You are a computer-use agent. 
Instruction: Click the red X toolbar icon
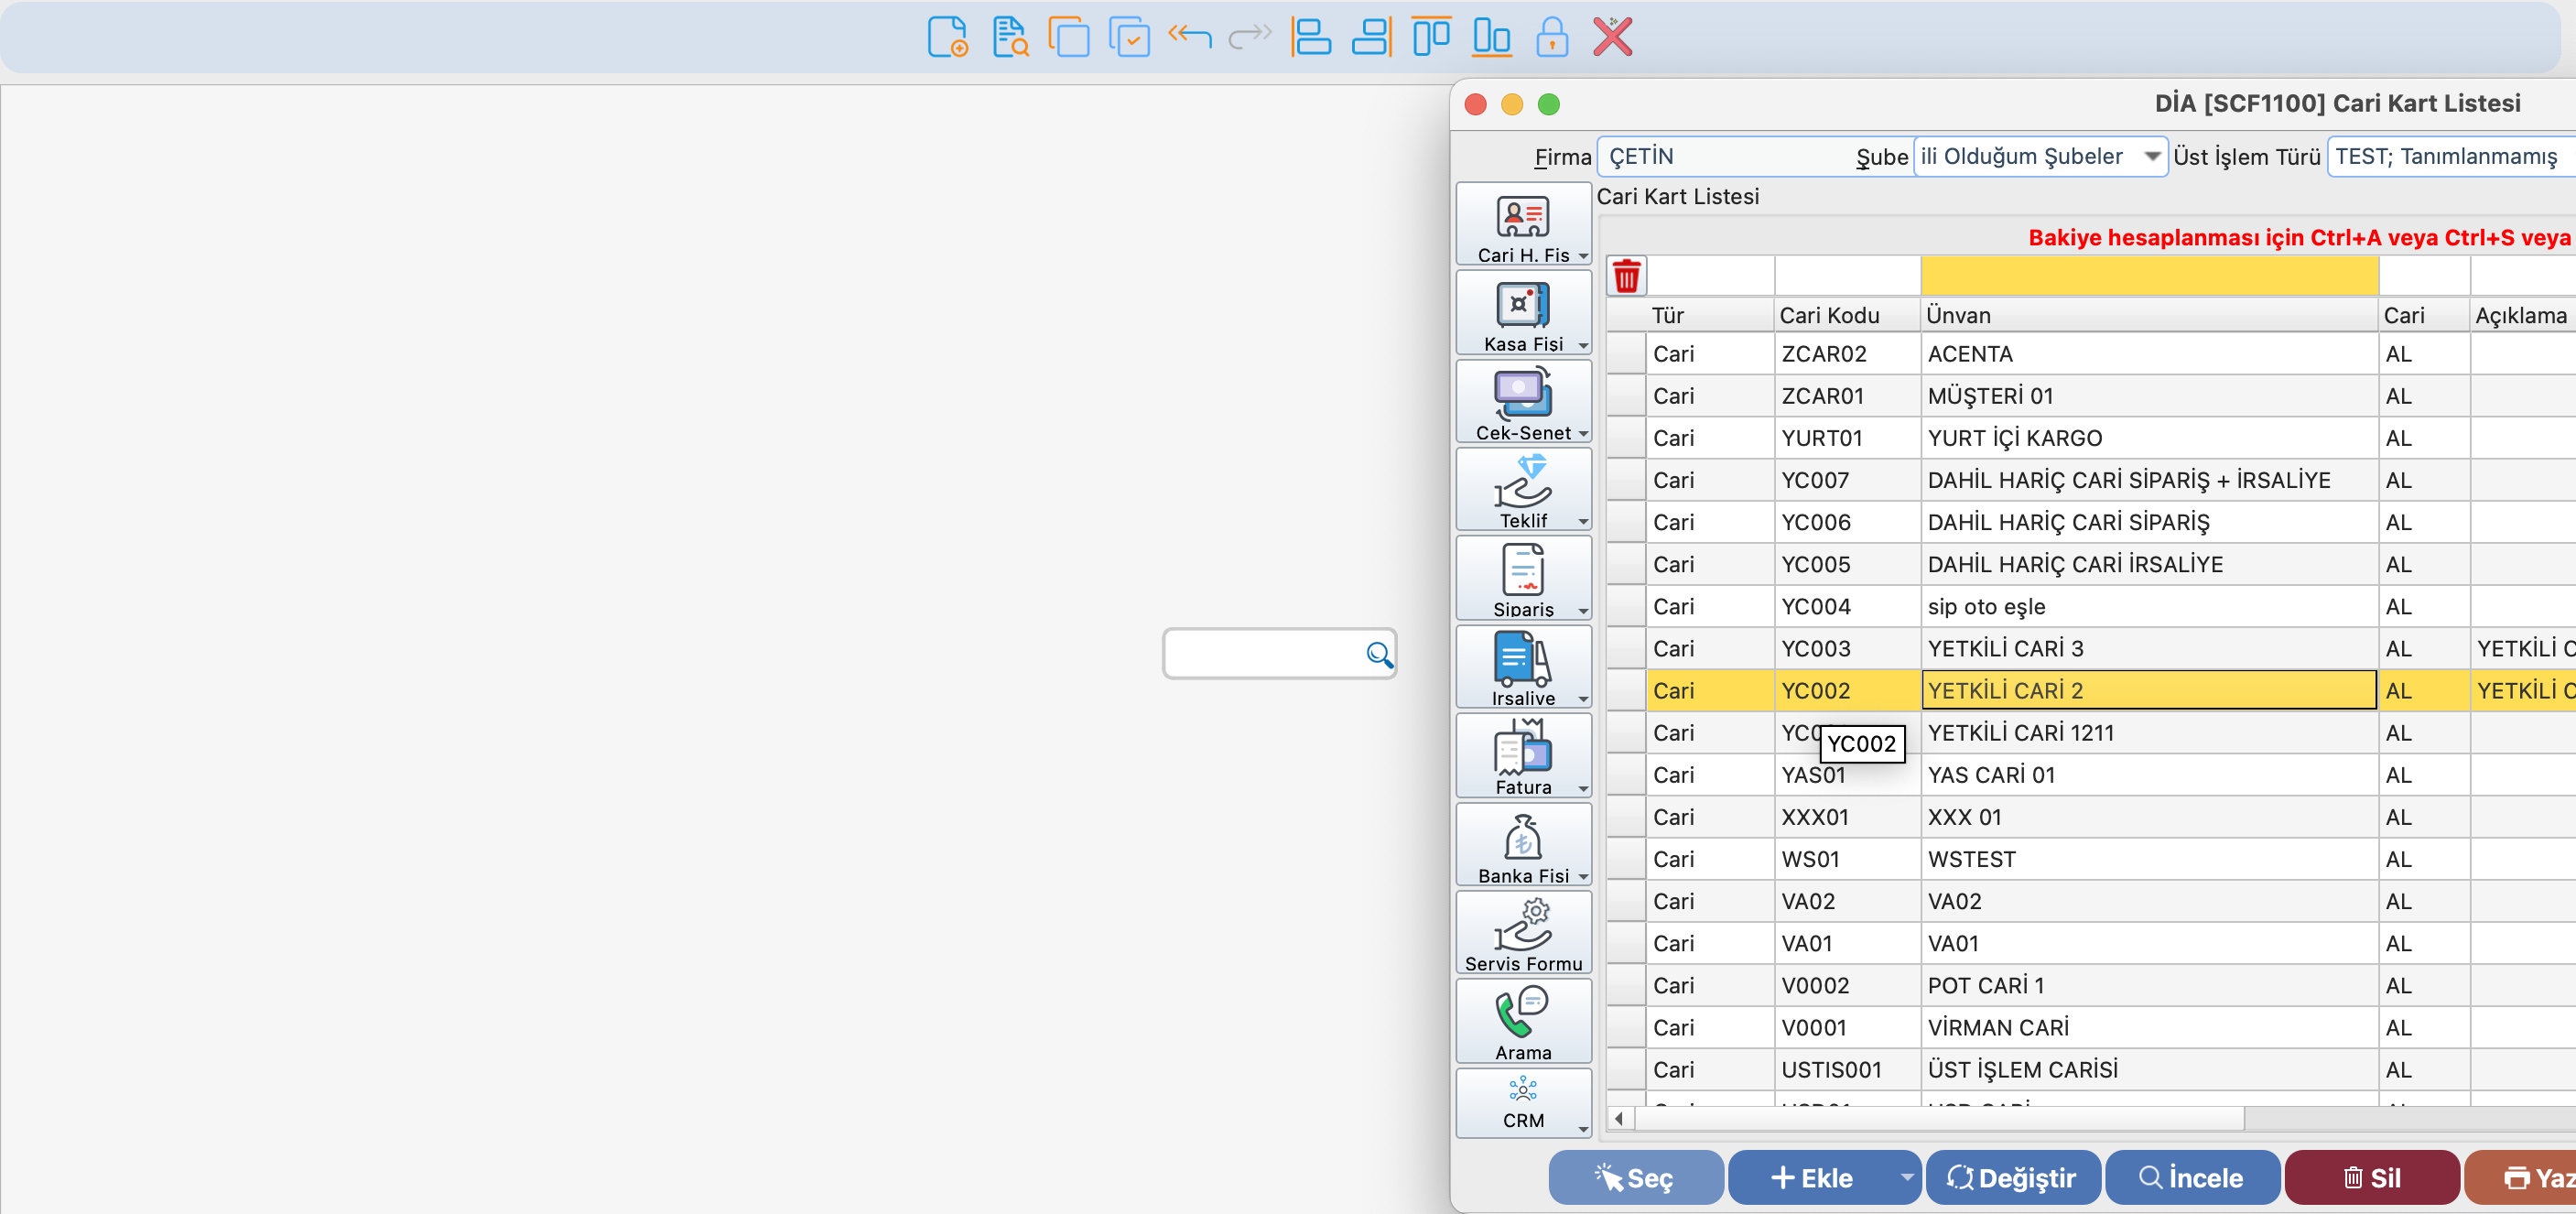(1612, 38)
